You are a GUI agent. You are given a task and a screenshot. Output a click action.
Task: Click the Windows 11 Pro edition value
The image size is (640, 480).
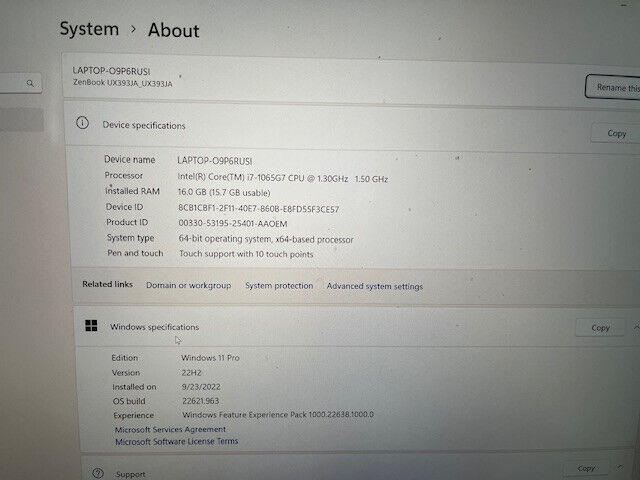pos(210,358)
